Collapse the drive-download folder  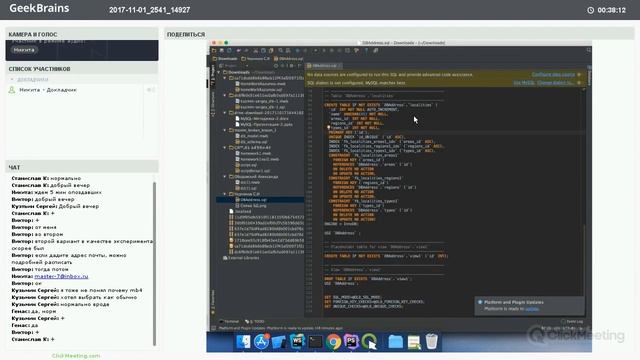(225, 113)
